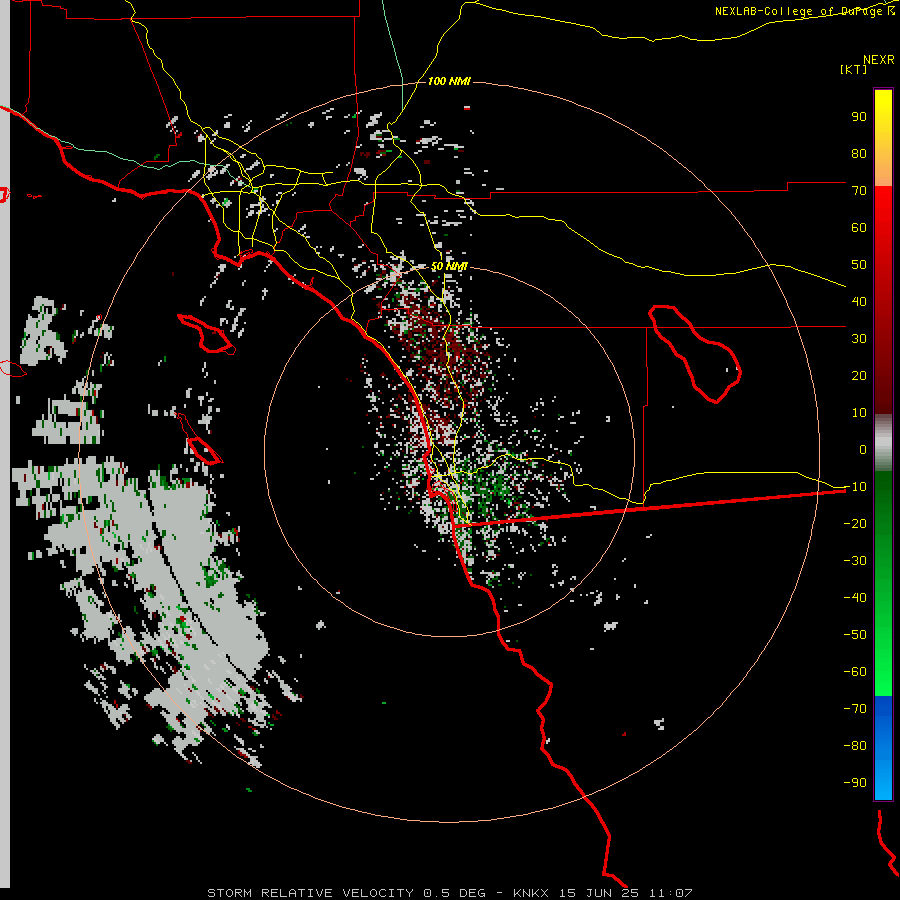Screen dimensions: 900x900
Task: Select the gray zero-velocity segment of scale
Action: [x=883, y=443]
